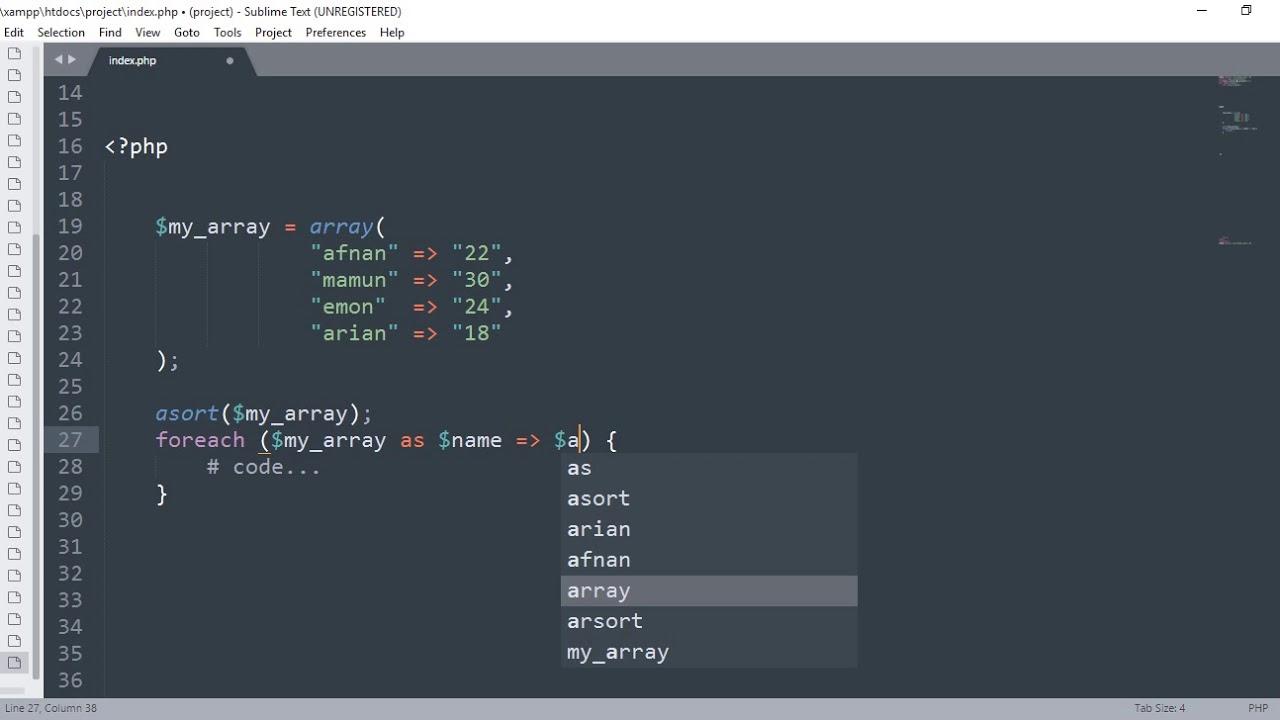Open the View menu
Image resolution: width=1280 pixels, height=720 pixels.
(148, 32)
